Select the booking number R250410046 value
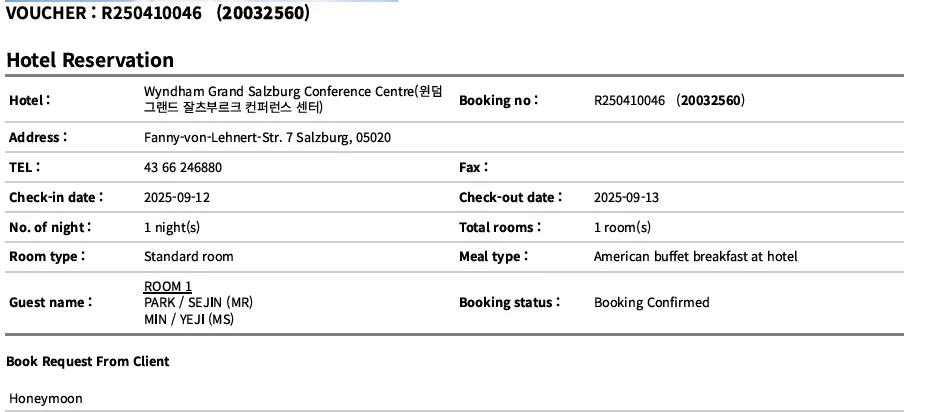 tap(669, 100)
